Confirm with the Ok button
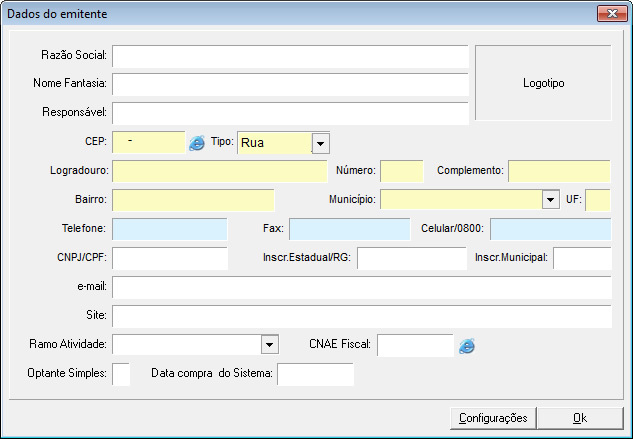This screenshot has width=633, height=439. click(579, 417)
